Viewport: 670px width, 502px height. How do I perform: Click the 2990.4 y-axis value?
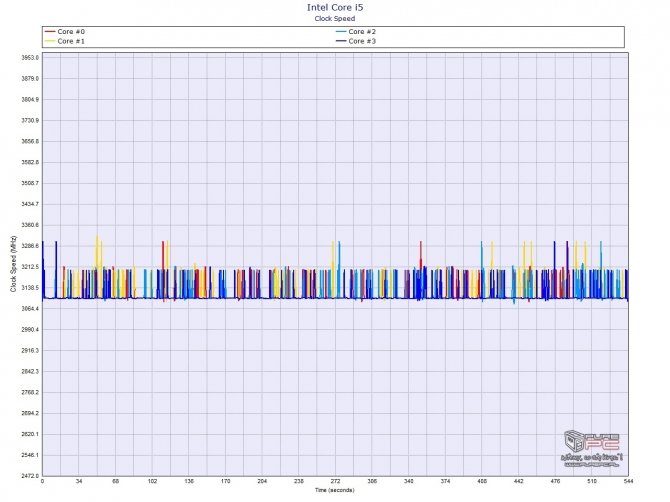pyautogui.click(x=30, y=330)
